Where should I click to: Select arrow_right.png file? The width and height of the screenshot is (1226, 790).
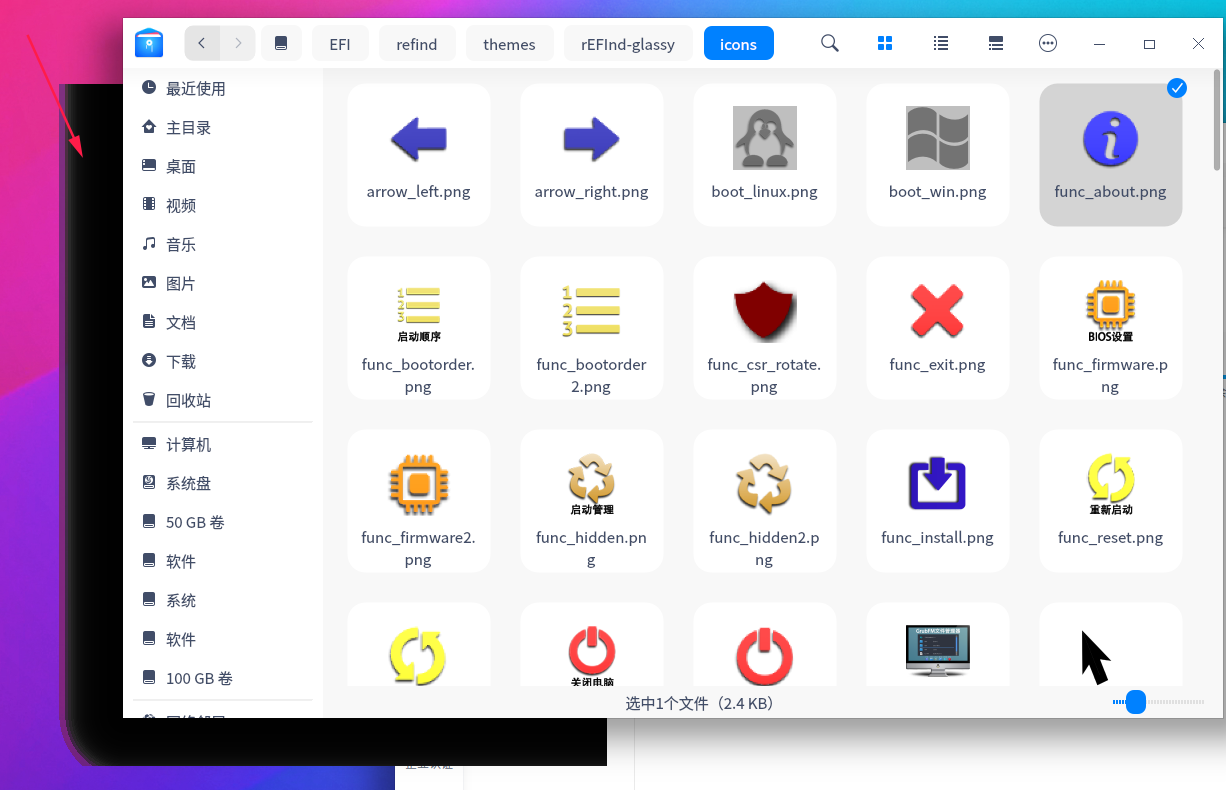point(591,154)
